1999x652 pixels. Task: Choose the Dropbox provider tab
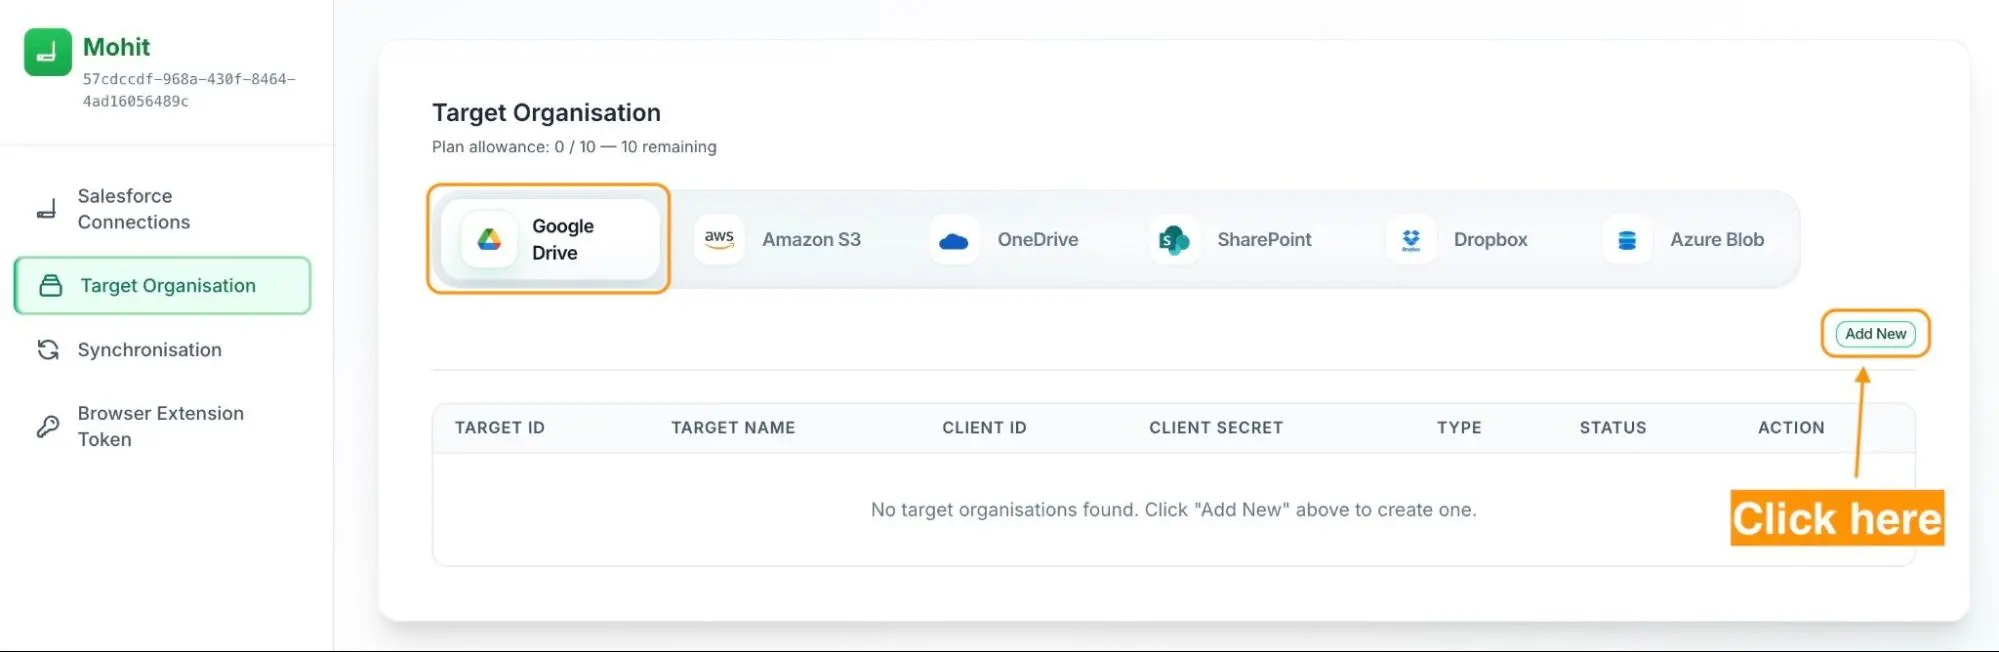pos(1459,240)
